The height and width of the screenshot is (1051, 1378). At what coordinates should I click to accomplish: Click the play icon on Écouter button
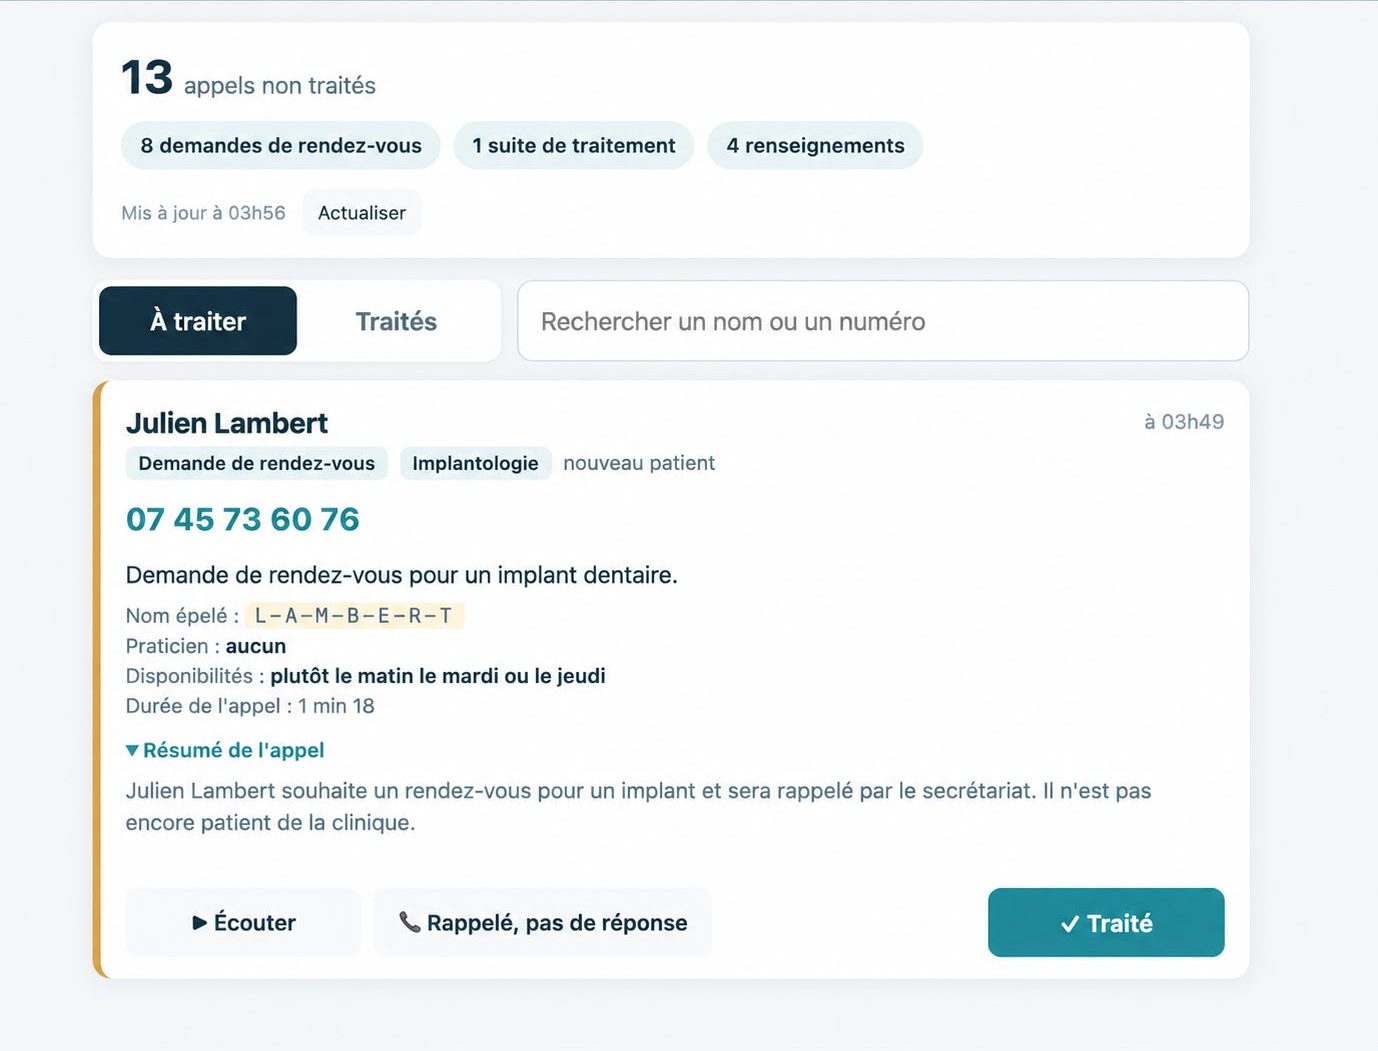pos(200,923)
